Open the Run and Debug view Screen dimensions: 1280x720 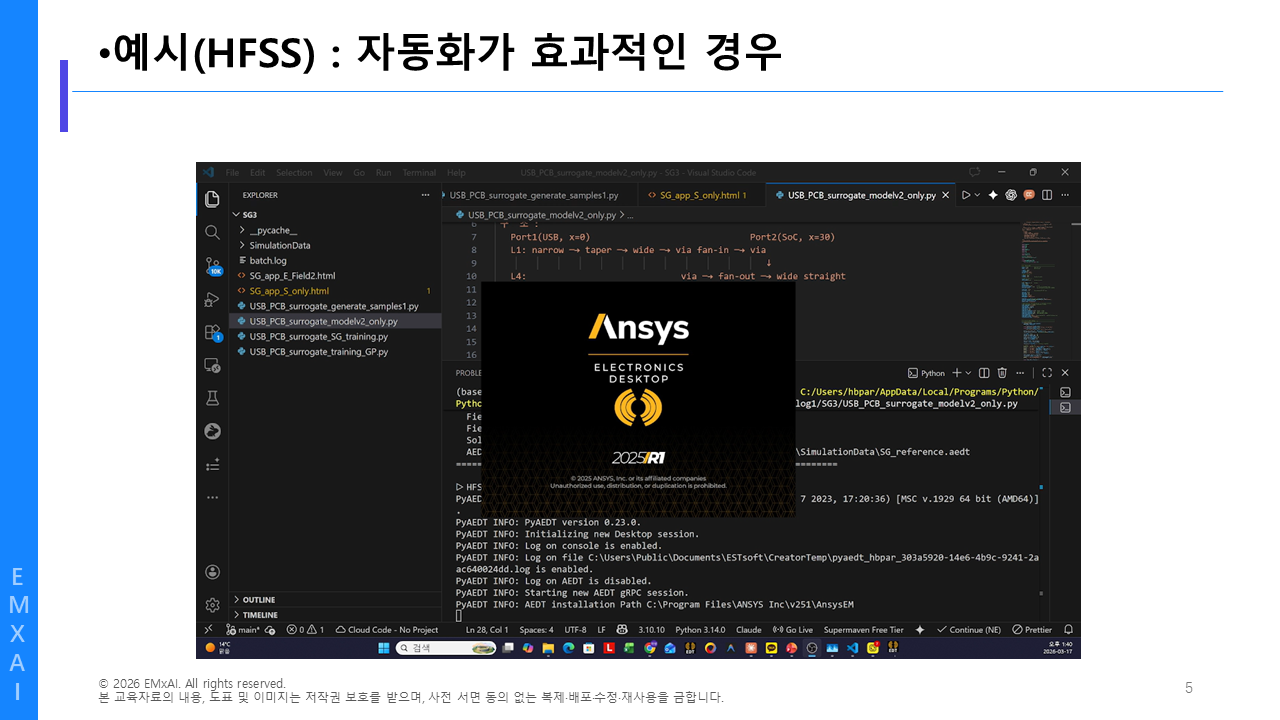[x=212, y=299]
